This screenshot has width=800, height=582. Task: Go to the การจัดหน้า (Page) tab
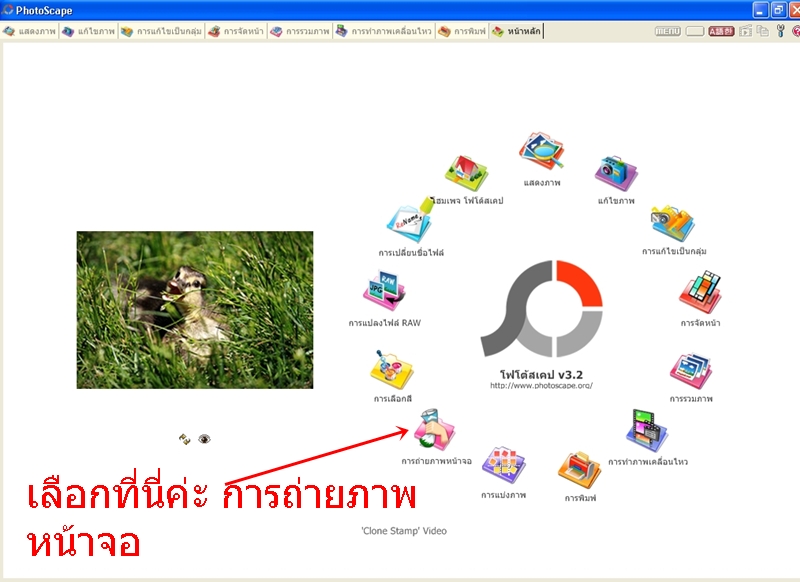[236, 31]
